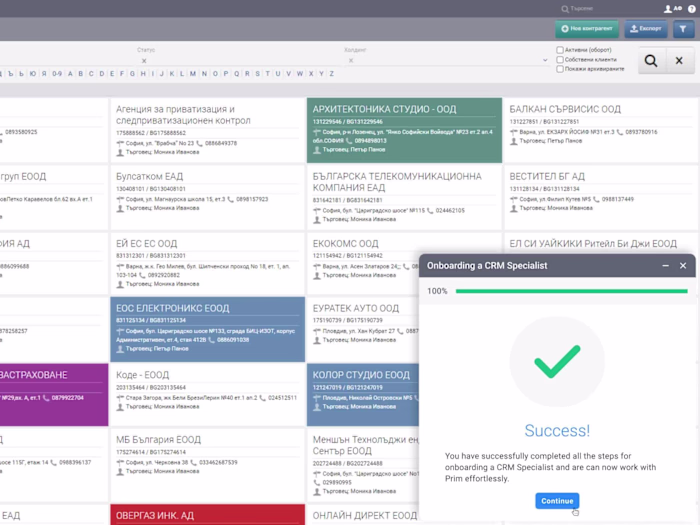Click the Success! heading text
The width and height of the screenshot is (700, 525).
tap(557, 431)
